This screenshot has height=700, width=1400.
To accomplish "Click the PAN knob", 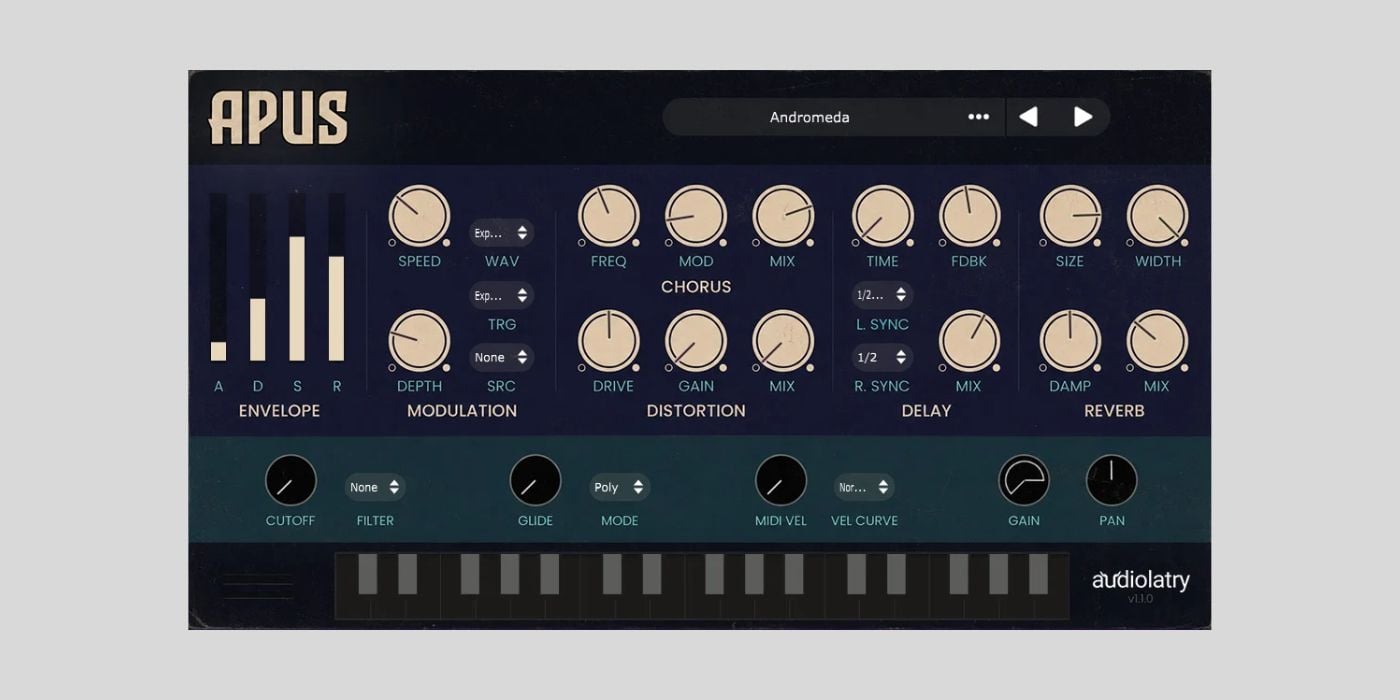I will [x=1111, y=480].
